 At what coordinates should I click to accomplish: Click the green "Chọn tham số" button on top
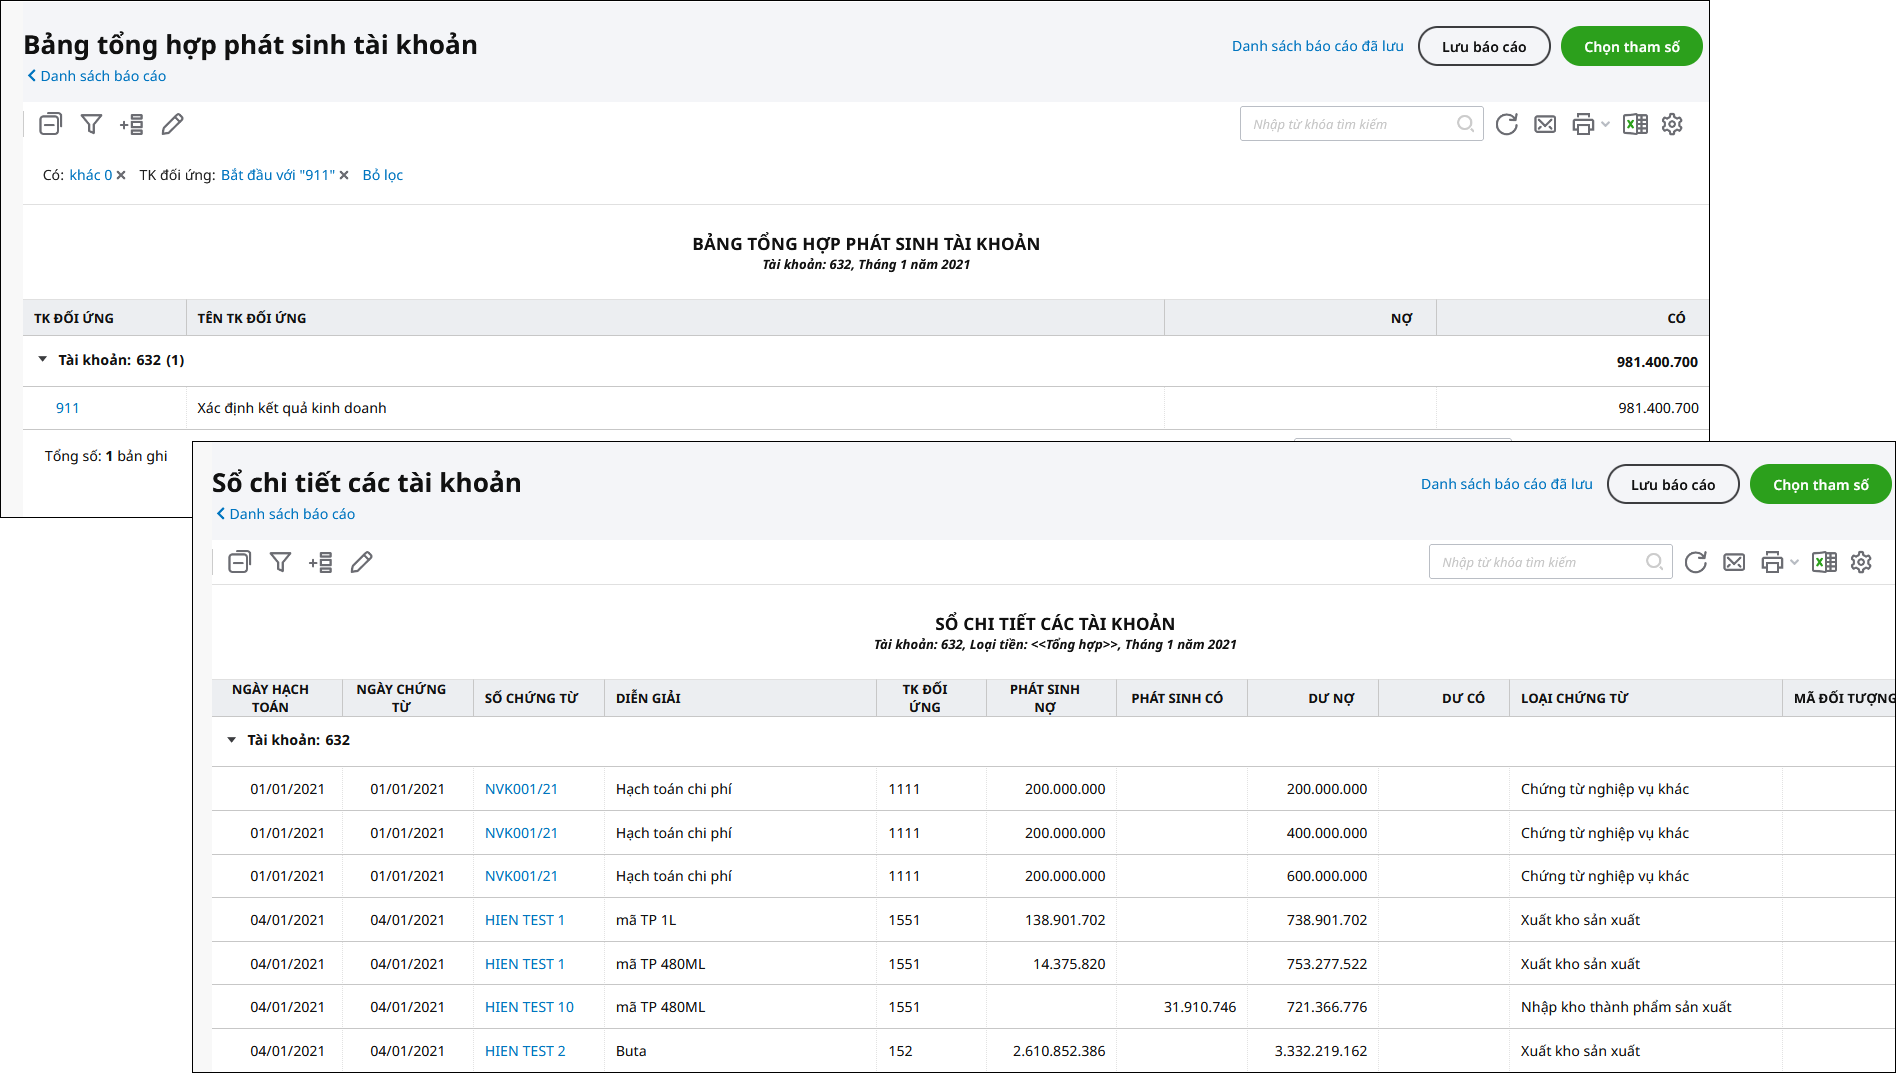tap(1631, 47)
